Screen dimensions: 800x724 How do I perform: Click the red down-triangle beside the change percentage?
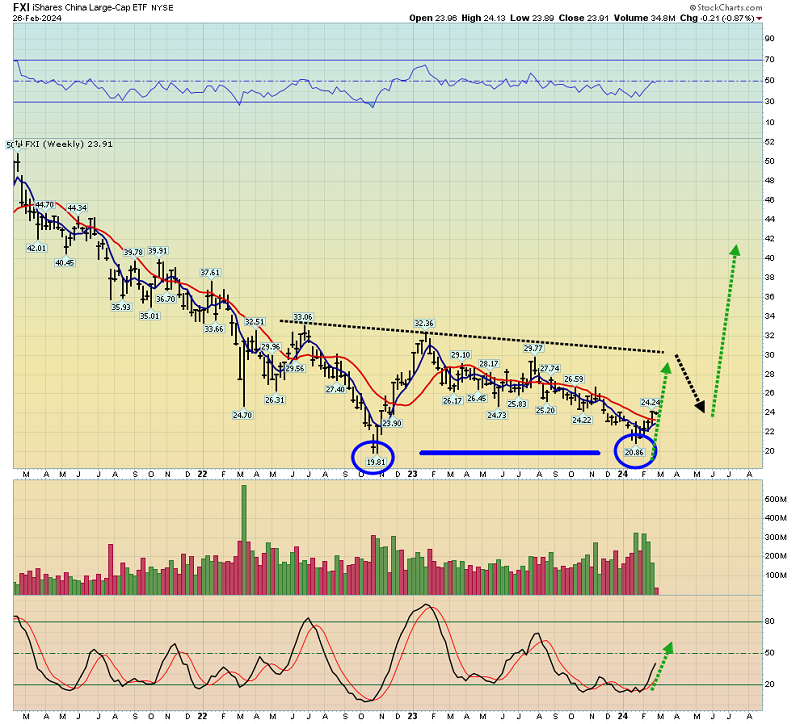coord(759,19)
